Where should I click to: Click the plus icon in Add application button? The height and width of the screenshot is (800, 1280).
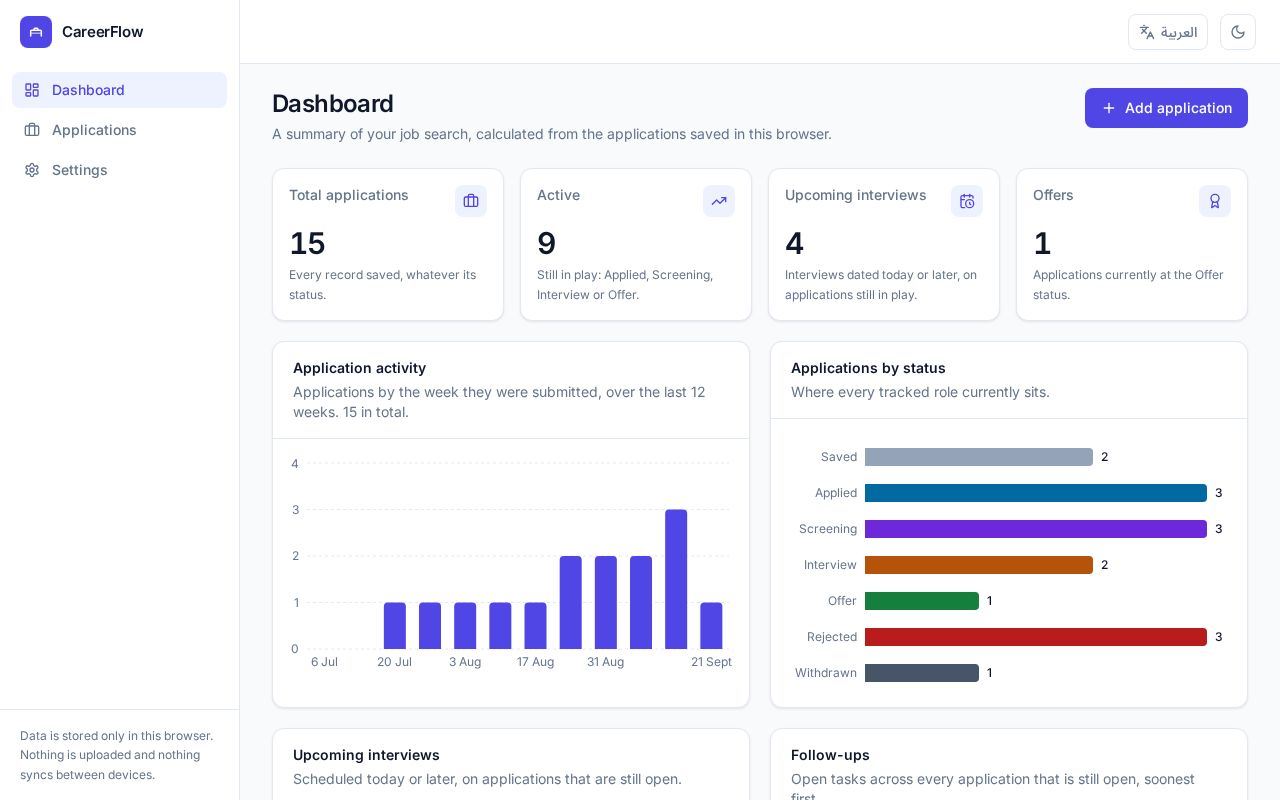click(x=1109, y=108)
